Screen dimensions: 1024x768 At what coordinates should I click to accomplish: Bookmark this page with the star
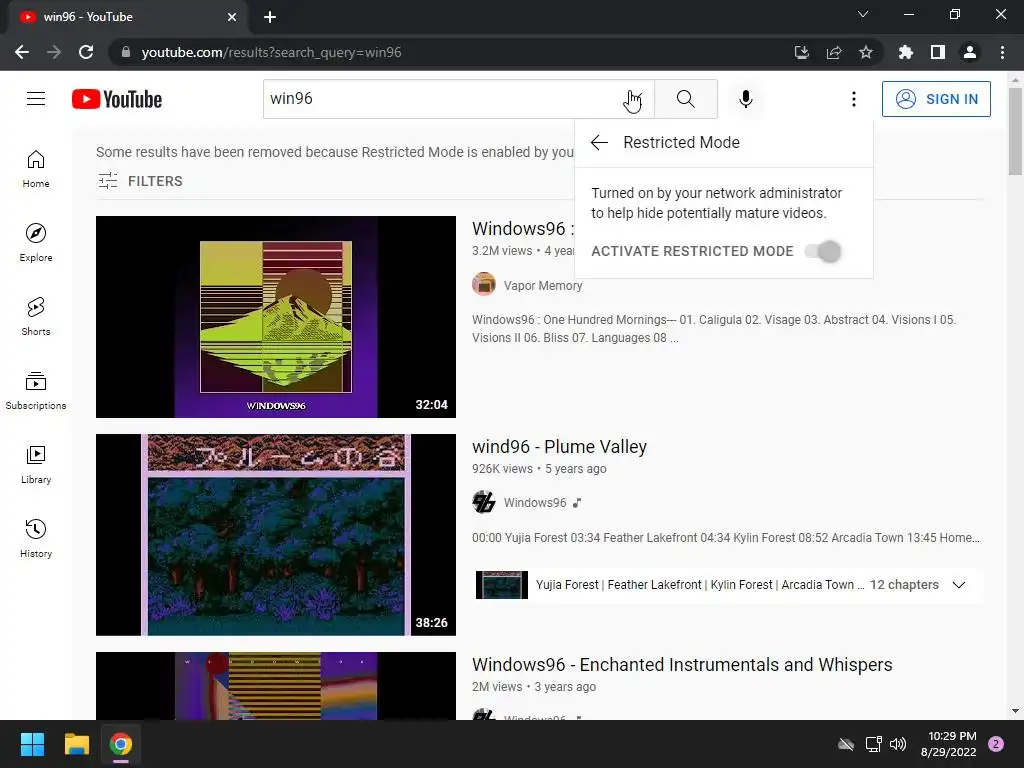(866, 52)
